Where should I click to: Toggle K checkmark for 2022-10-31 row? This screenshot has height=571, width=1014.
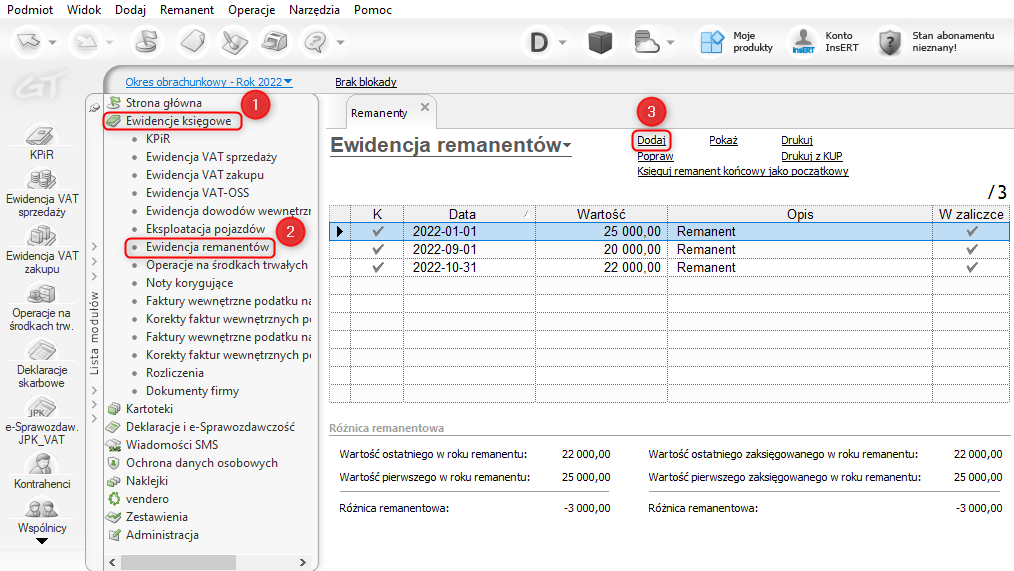(378, 267)
